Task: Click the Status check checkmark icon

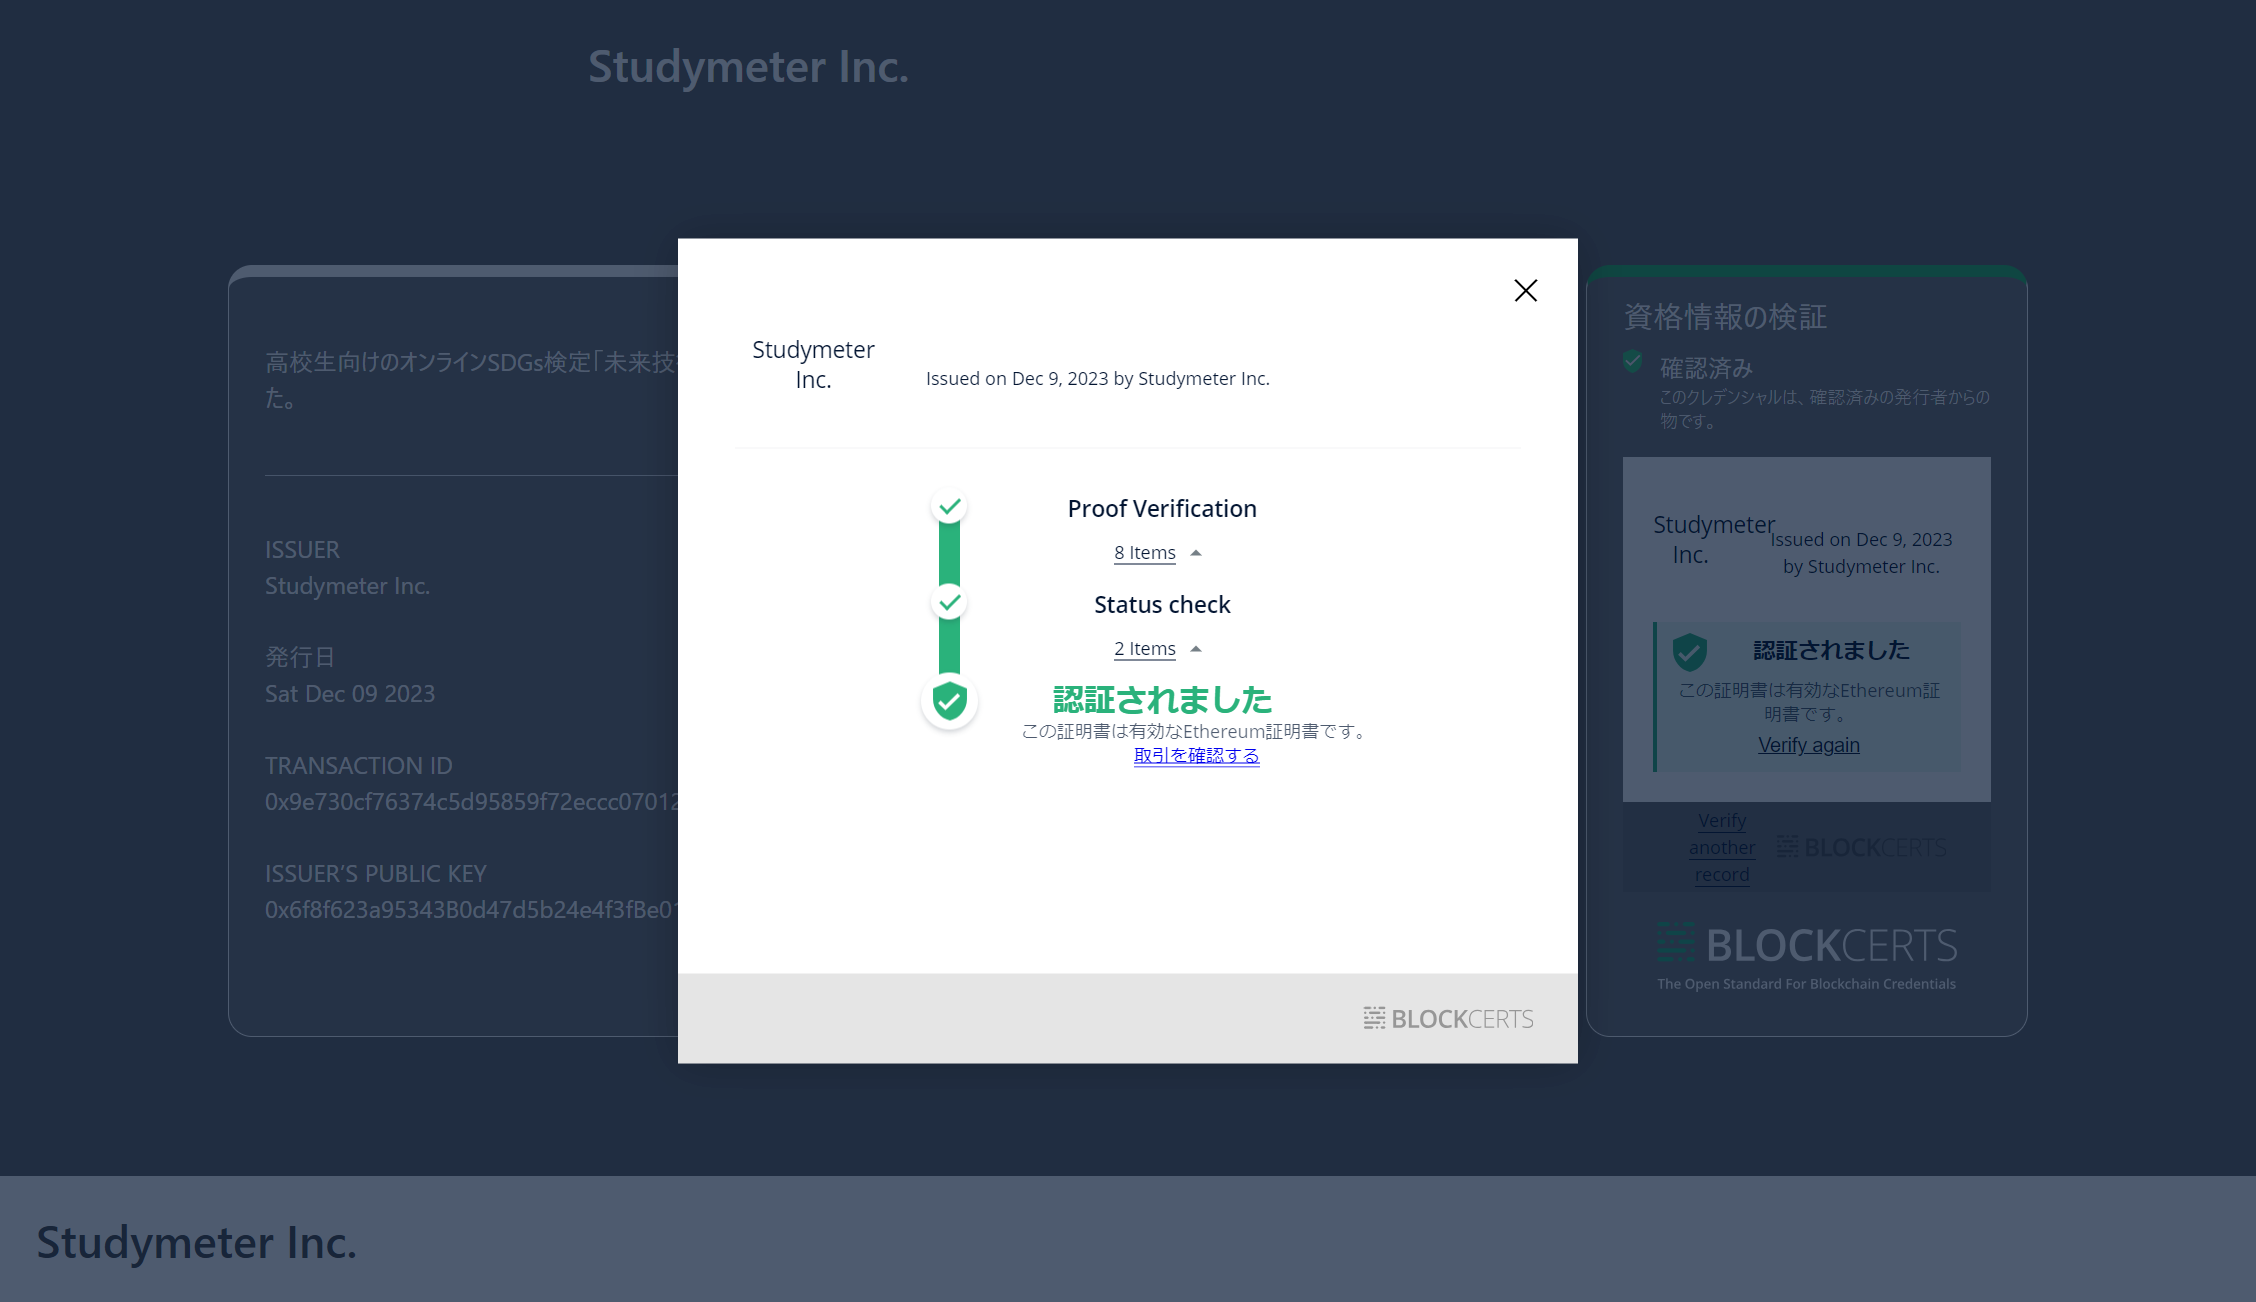Action: [949, 603]
